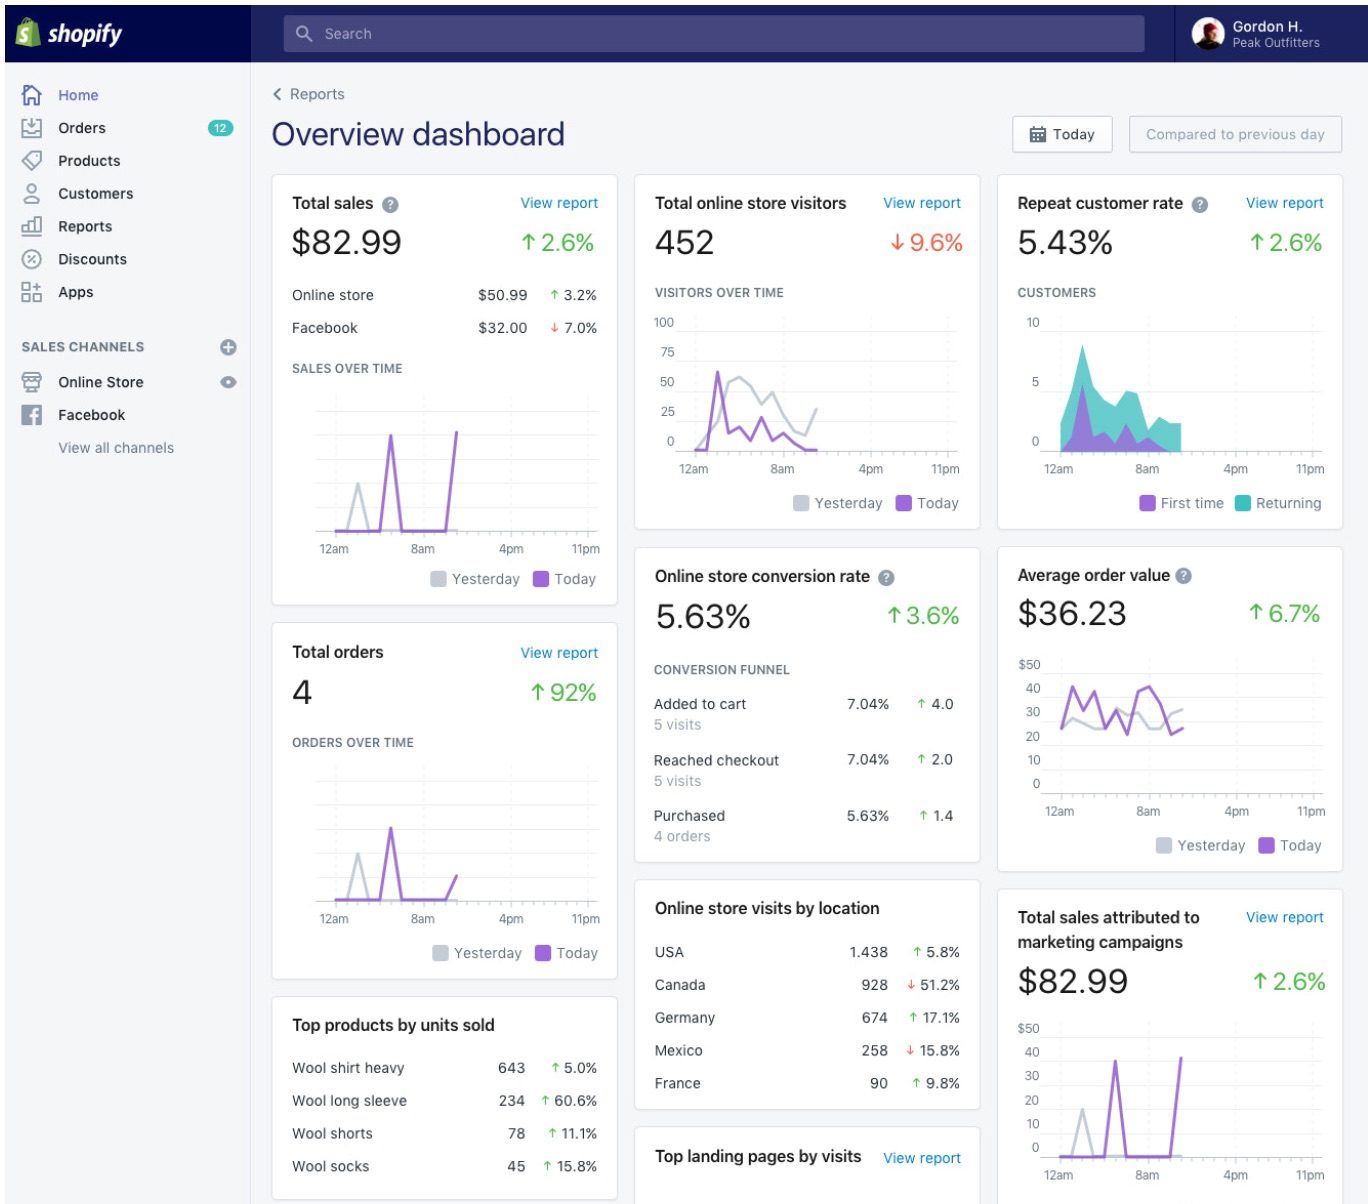The image size is (1368, 1204).
Task: Click View all channels
Action: 115,447
